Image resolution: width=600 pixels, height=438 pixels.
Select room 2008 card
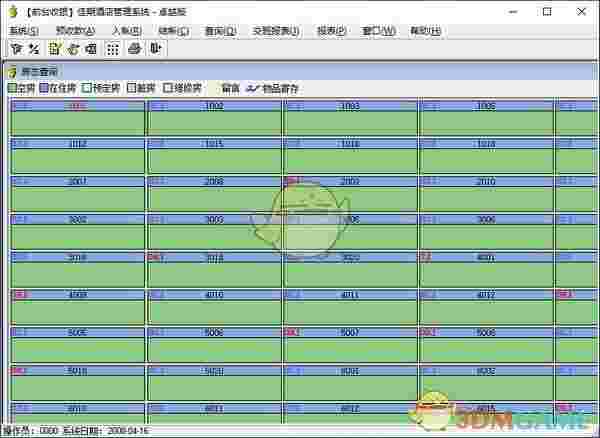(214, 193)
